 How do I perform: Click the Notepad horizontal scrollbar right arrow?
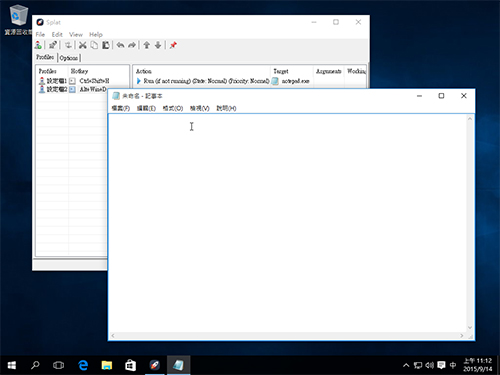pos(462,336)
